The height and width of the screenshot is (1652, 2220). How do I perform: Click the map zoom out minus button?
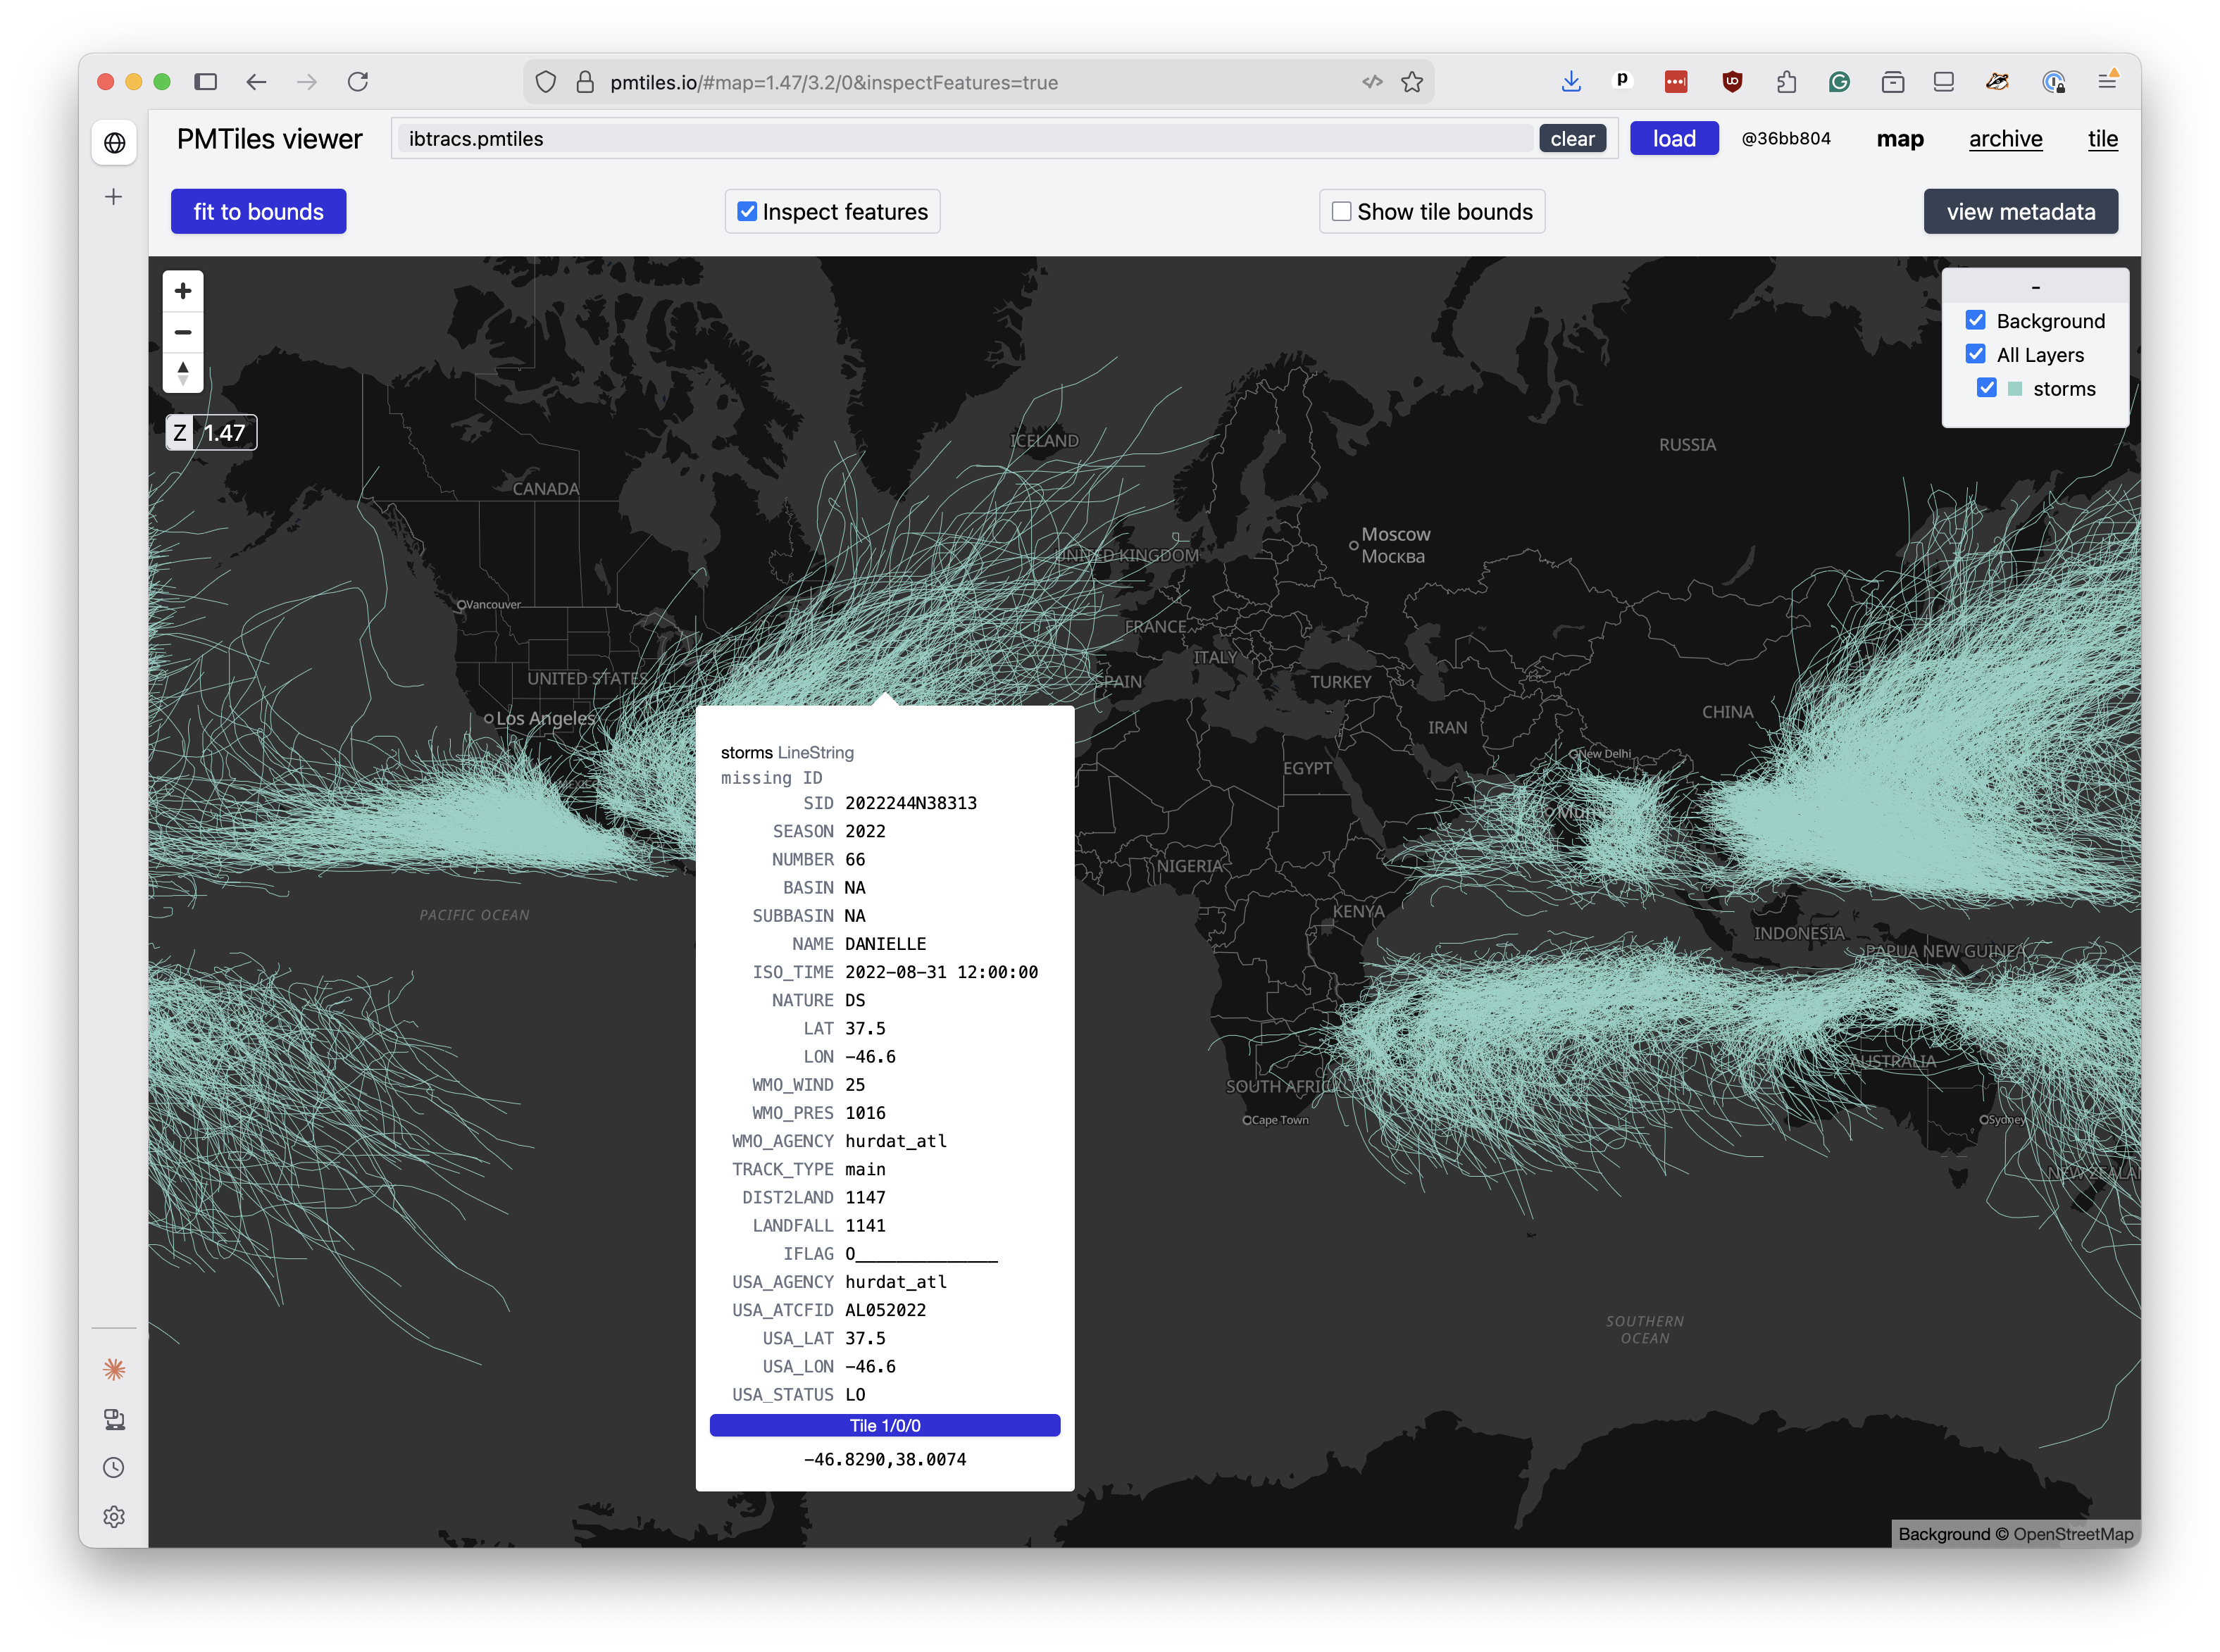tap(183, 332)
